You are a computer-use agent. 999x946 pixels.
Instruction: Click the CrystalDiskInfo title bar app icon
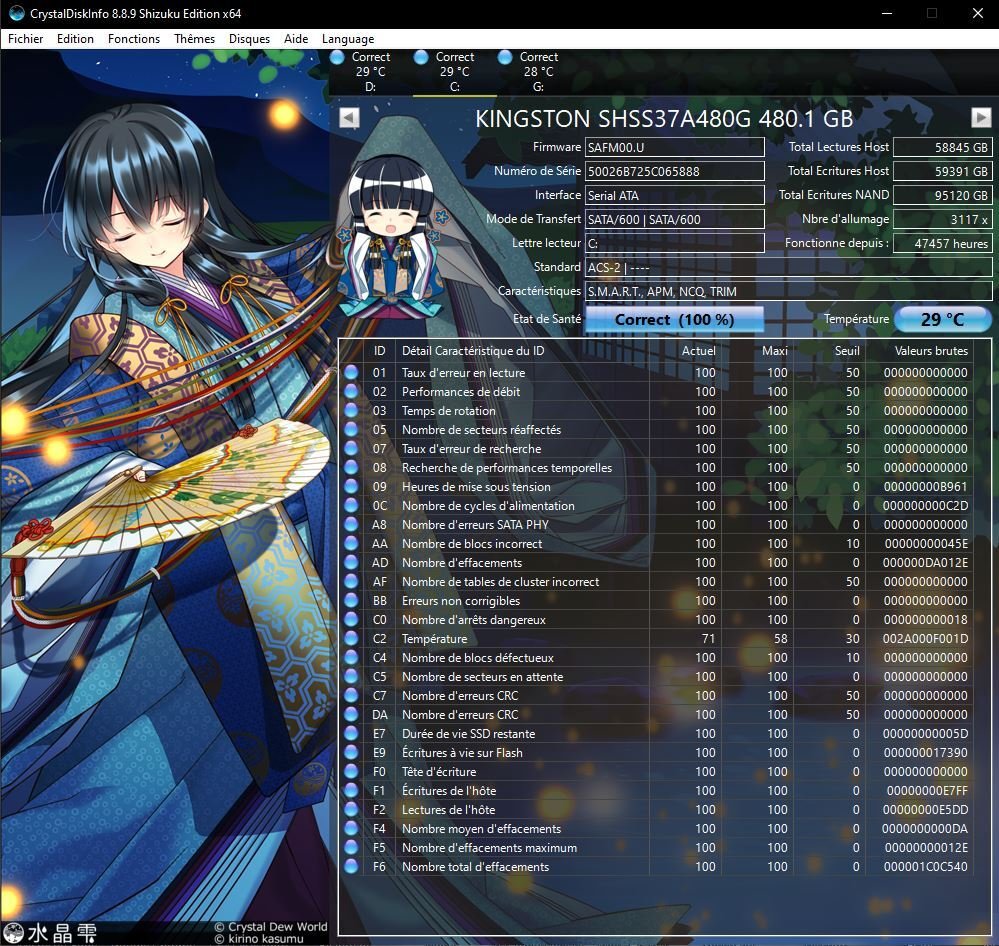[17, 13]
